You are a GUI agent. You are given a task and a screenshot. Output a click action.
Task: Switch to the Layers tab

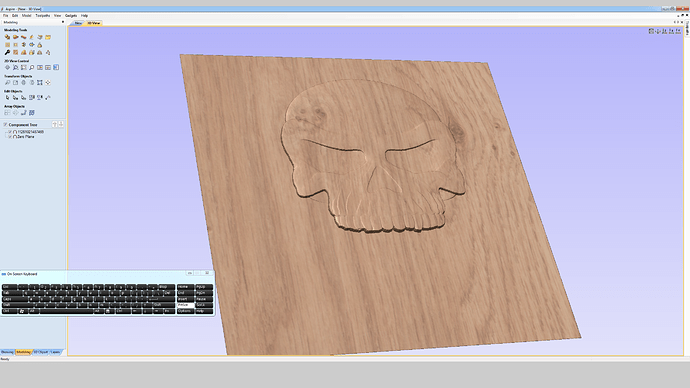point(55,352)
